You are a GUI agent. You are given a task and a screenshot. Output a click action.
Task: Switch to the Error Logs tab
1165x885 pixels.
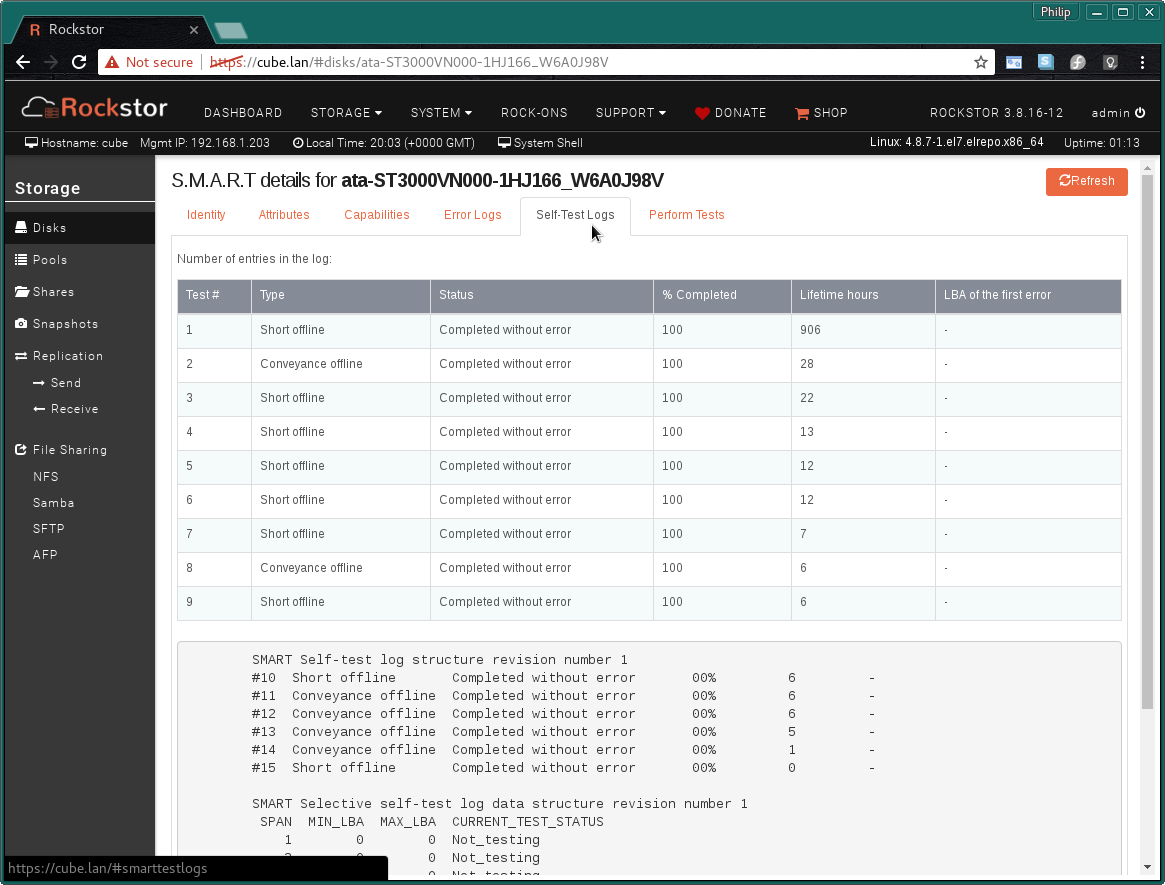coord(473,215)
